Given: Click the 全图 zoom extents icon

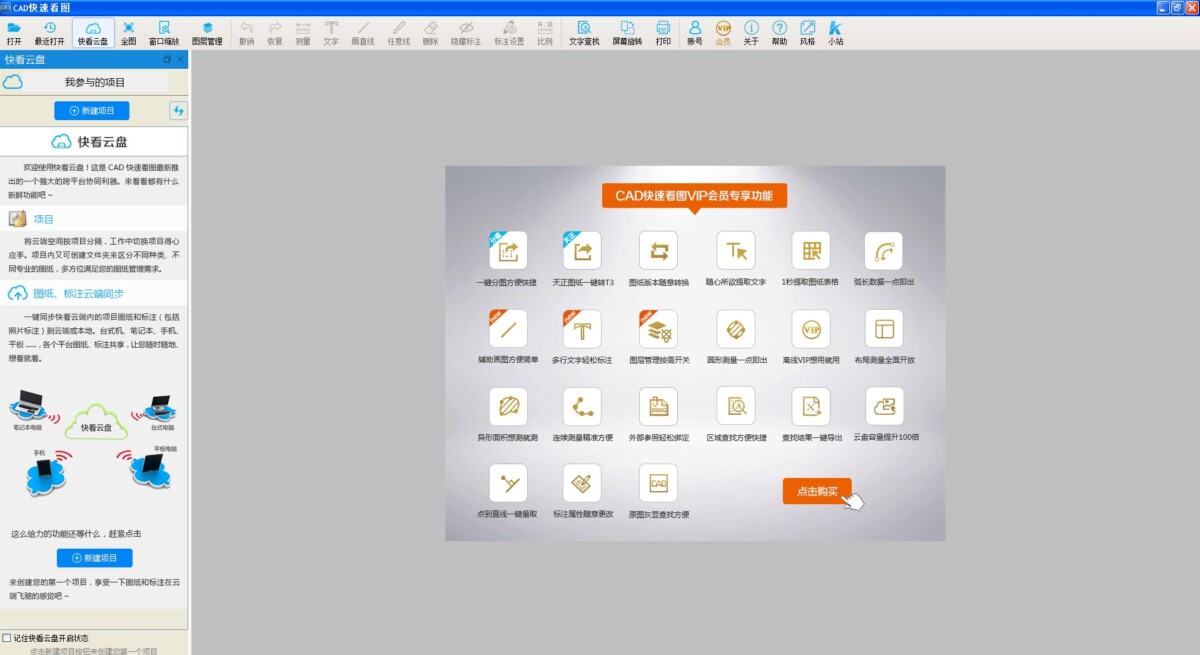Looking at the screenshot, I should tap(129, 33).
